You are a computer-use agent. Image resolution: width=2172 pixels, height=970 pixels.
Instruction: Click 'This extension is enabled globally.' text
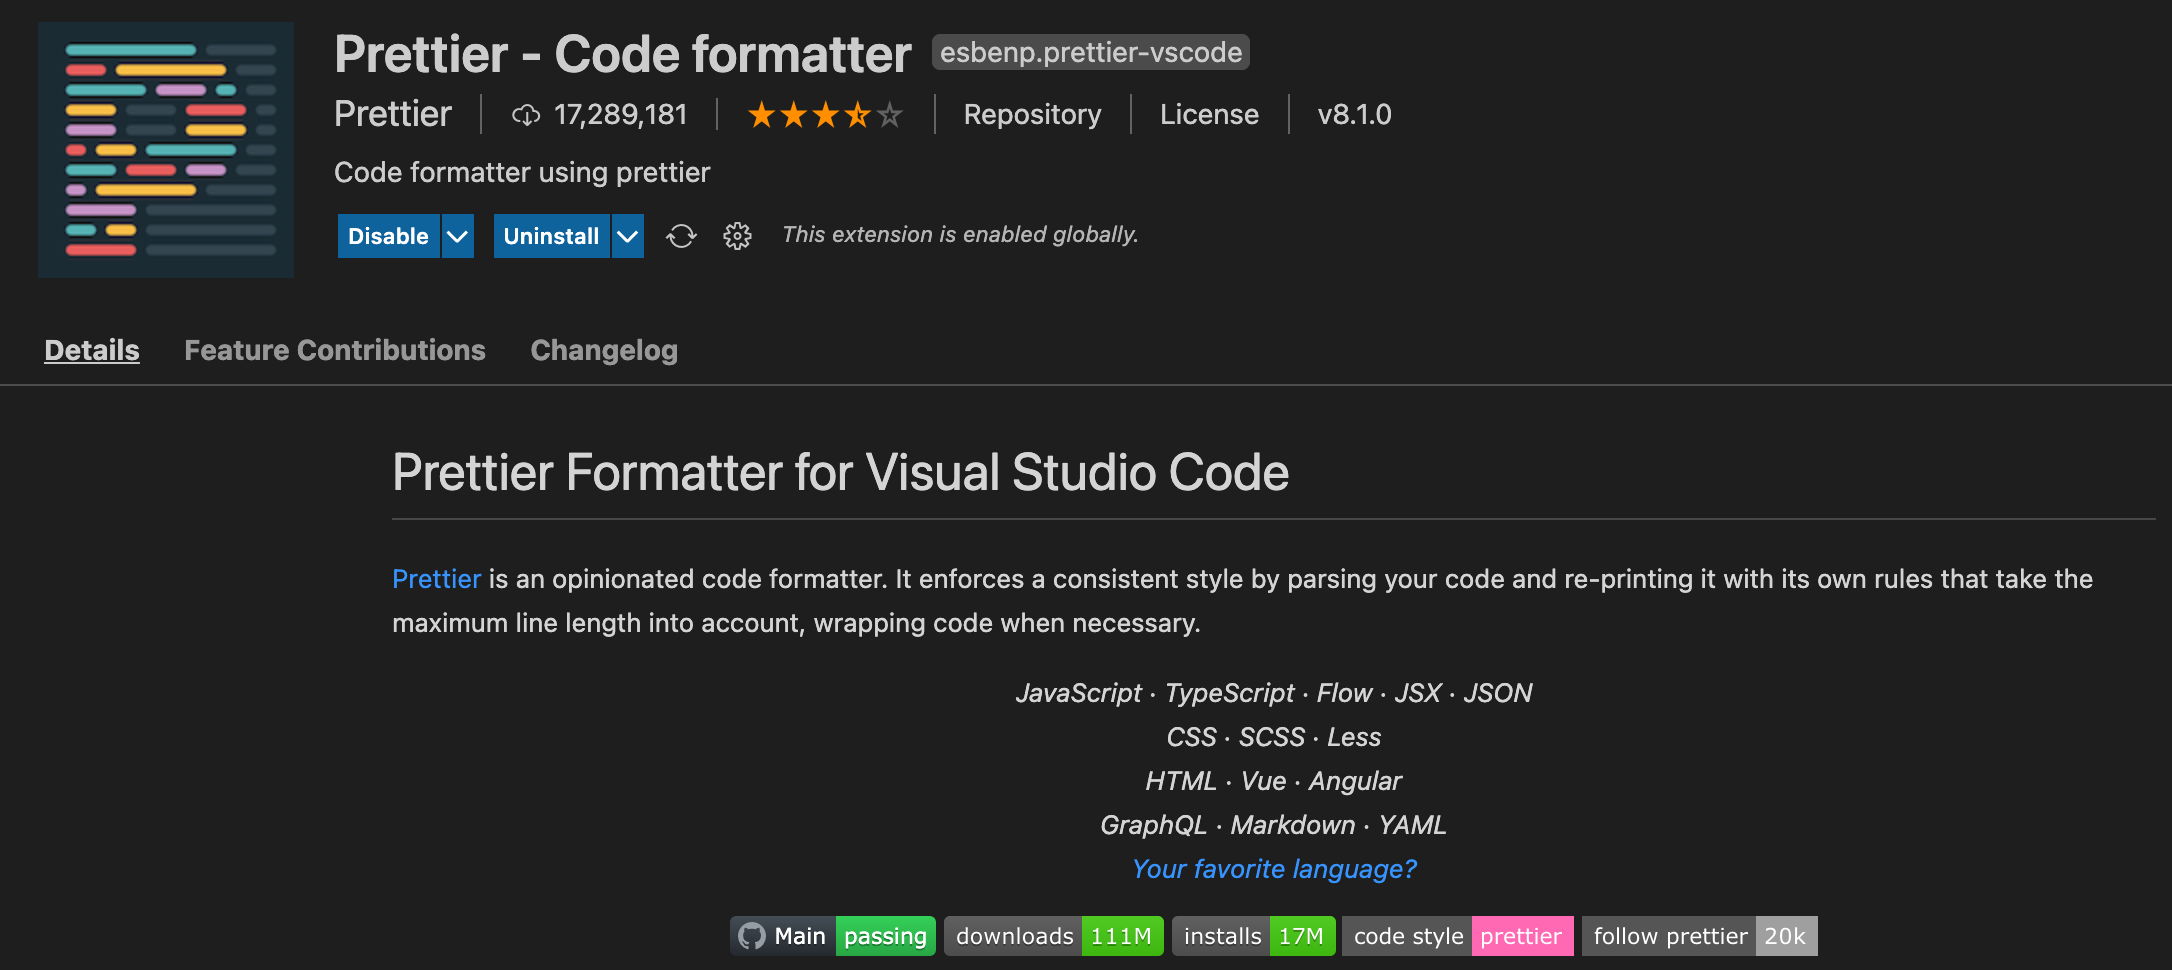pyautogui.click(x=960, y=235)
